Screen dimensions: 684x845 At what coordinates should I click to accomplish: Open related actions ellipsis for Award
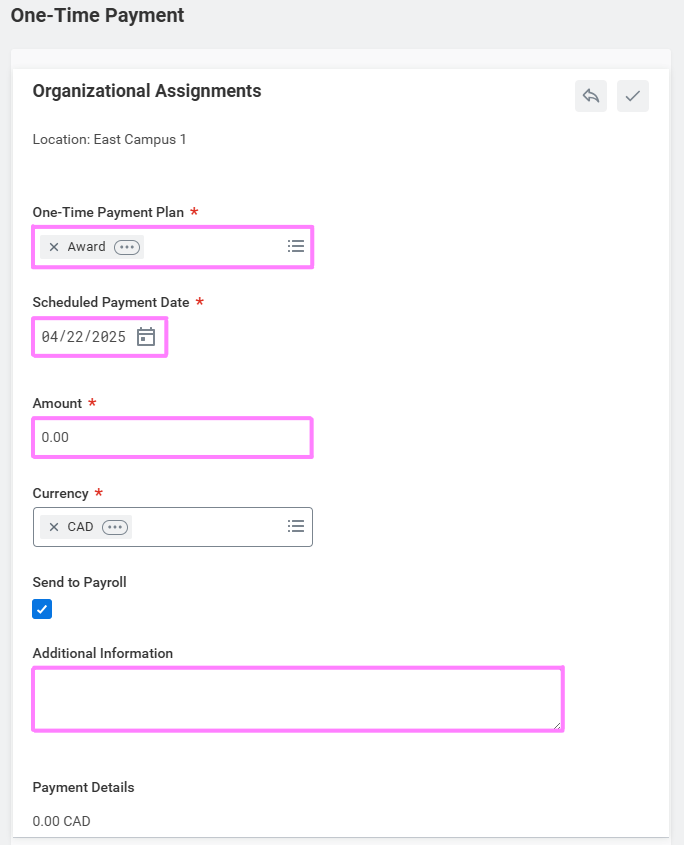[x=127, y=247]
